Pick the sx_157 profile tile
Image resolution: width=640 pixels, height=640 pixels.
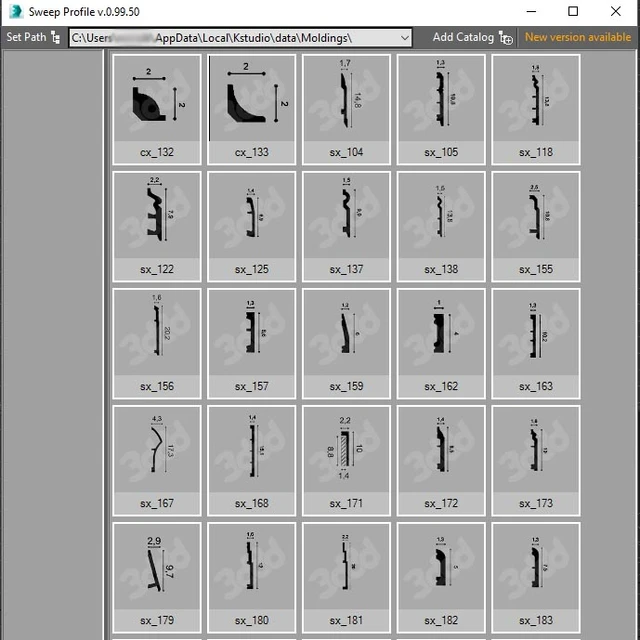(x=251, y=344)
